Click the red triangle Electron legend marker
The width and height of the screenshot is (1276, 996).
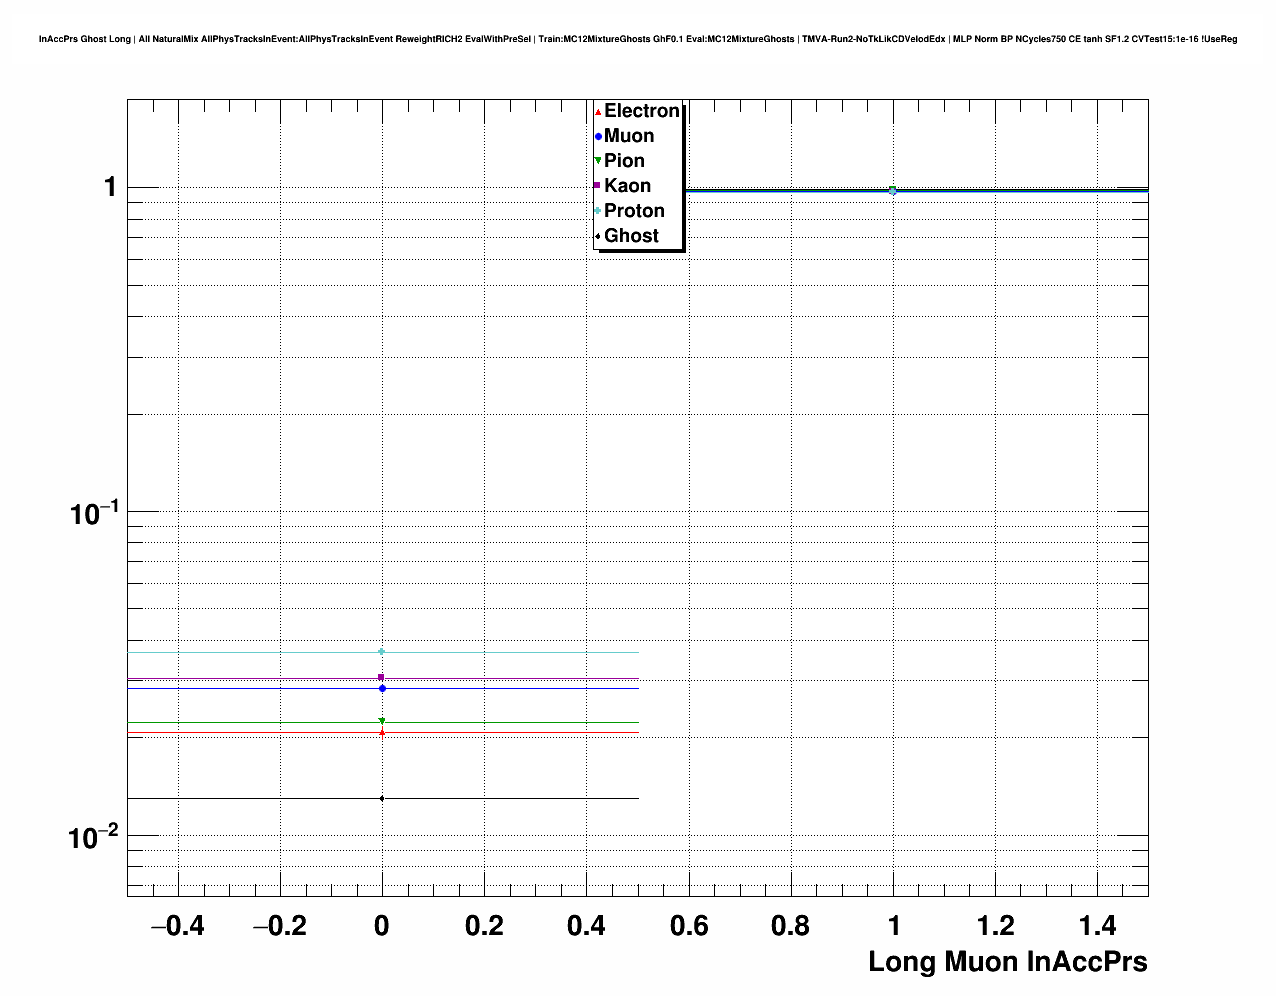click(598, 112)
